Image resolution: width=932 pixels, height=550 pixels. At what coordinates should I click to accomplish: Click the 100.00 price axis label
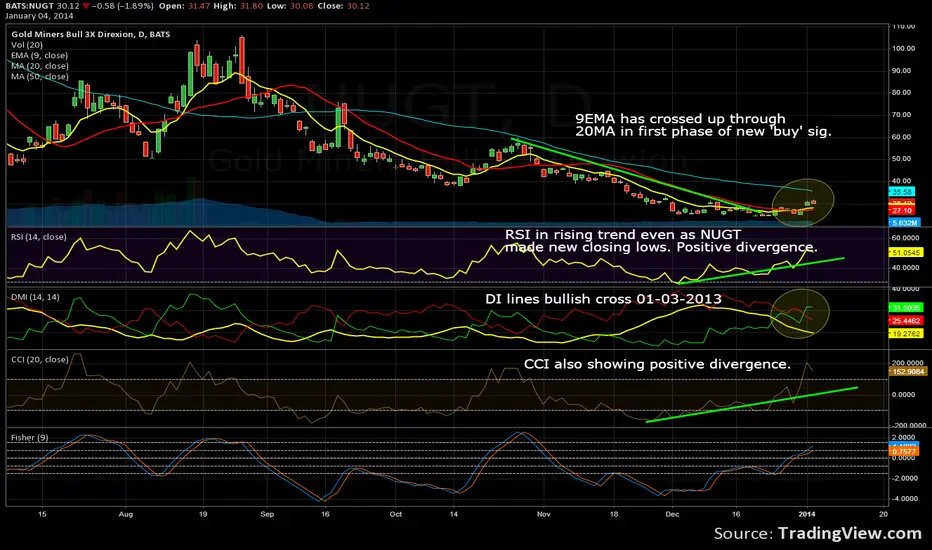(903, 49)
